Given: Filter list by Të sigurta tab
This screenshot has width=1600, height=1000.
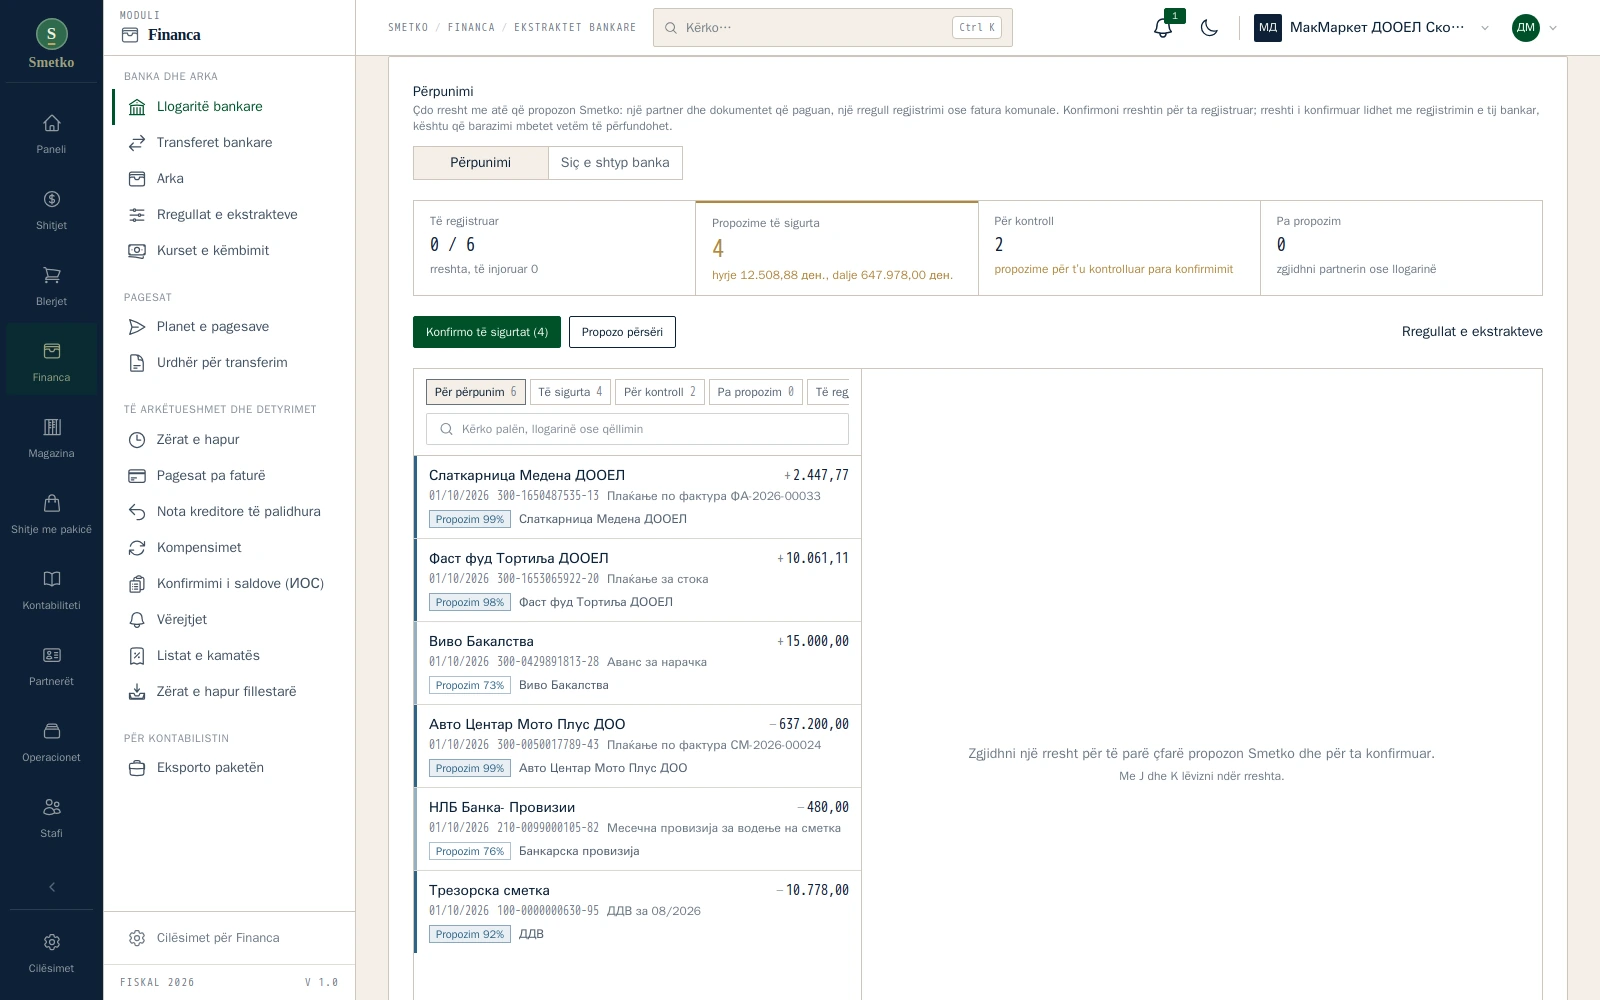Looking at the screenshot, I should (570, 392).
